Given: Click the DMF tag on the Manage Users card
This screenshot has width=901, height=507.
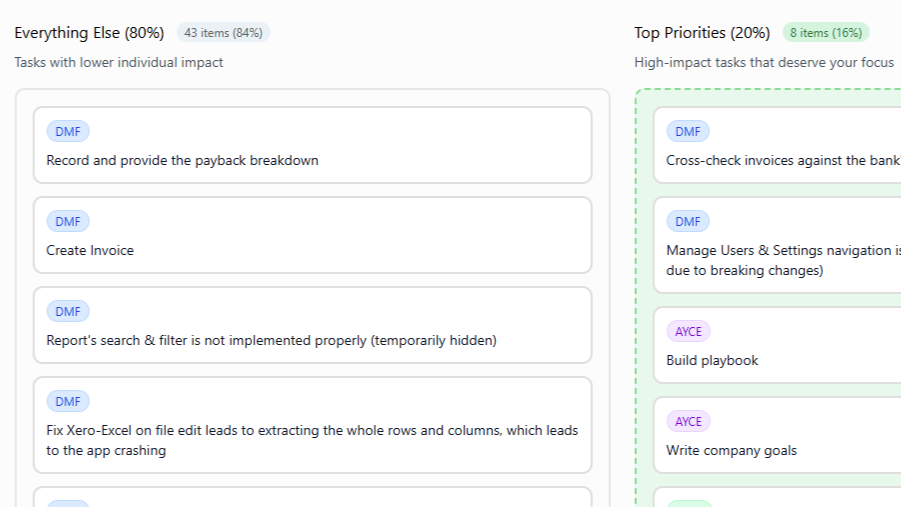Looking at the screenshot, I should pyautogui.click(x=688, y=221).
